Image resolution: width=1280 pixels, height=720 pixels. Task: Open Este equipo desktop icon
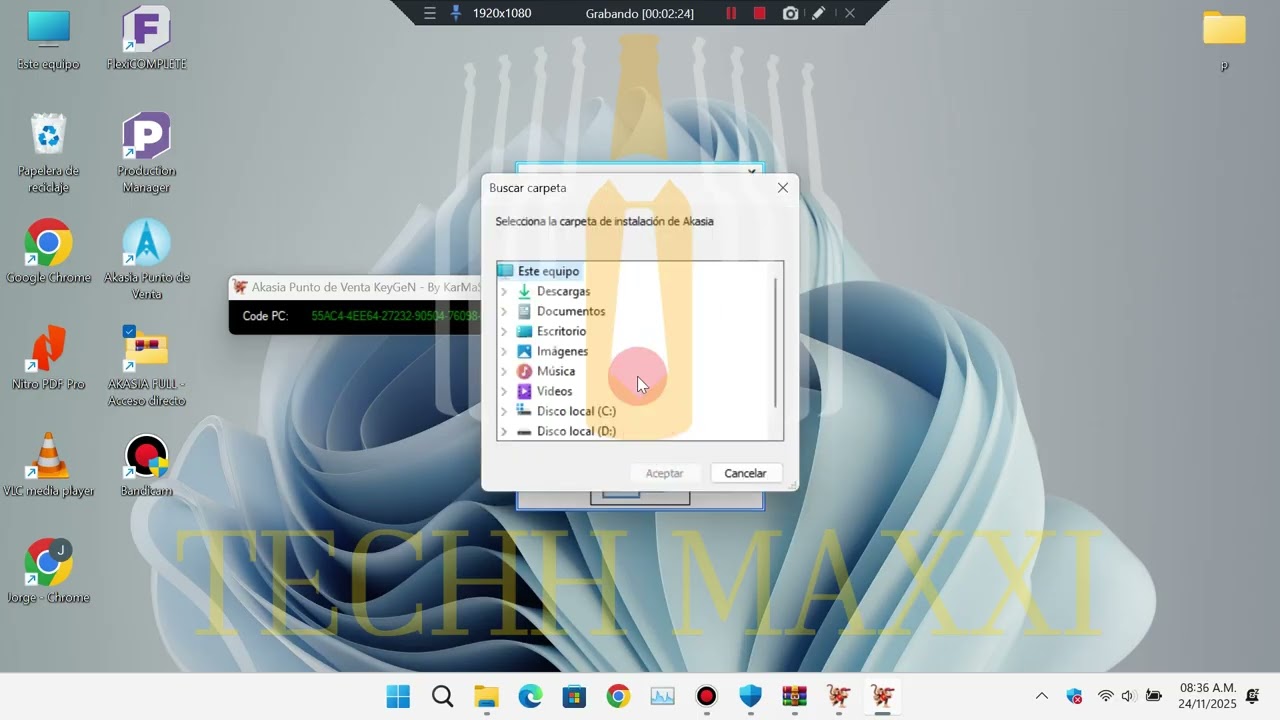click(48, 40)
